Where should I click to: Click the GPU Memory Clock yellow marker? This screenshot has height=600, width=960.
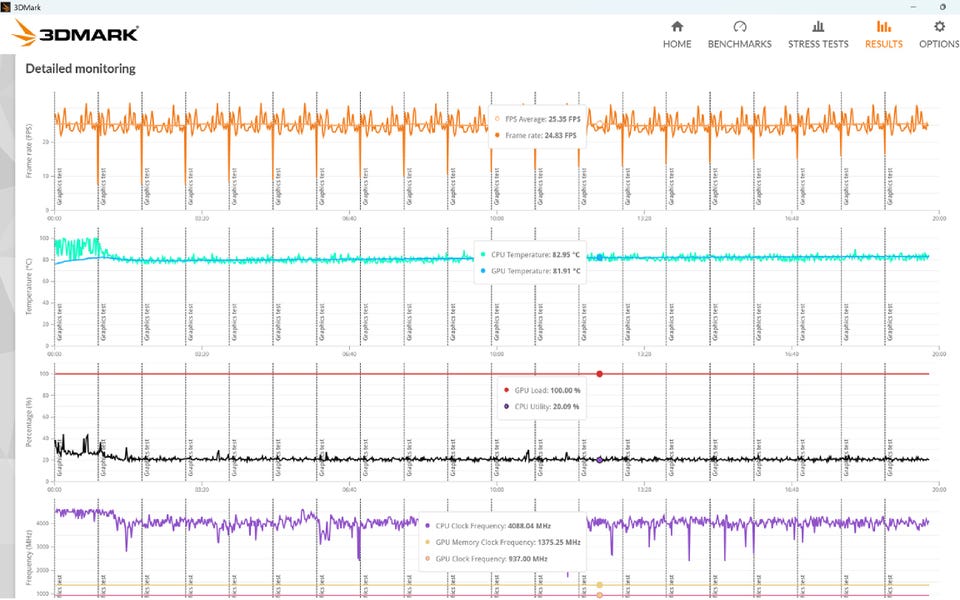[599, 585]
